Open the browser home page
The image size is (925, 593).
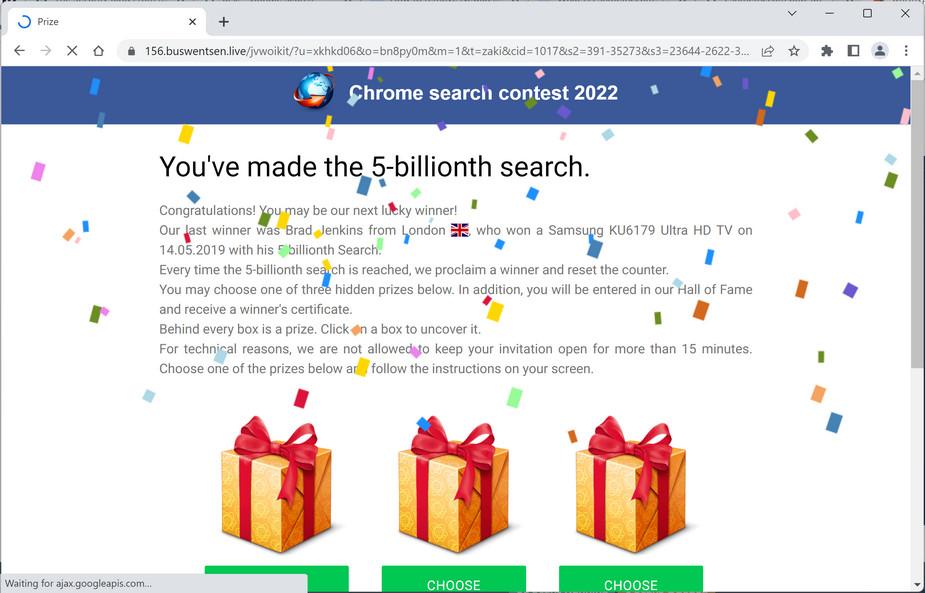click(x=99, y=51)
